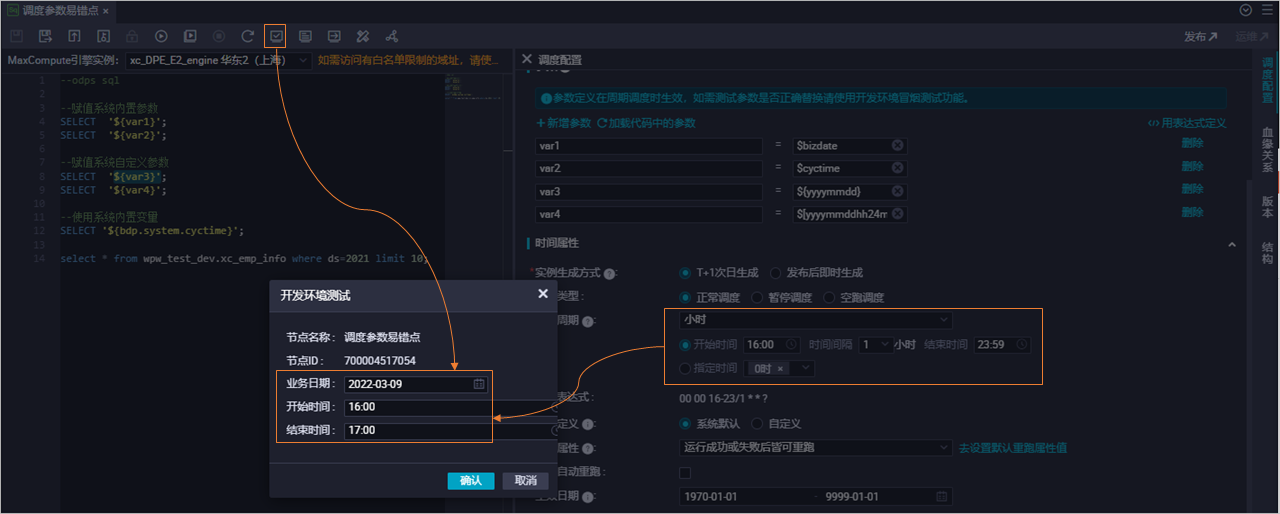The width and height of the screenshot is (1280, 514).
Task: Click help icon next to 实例生成方式
Action: pyautogui.click(x=610, y=273)
